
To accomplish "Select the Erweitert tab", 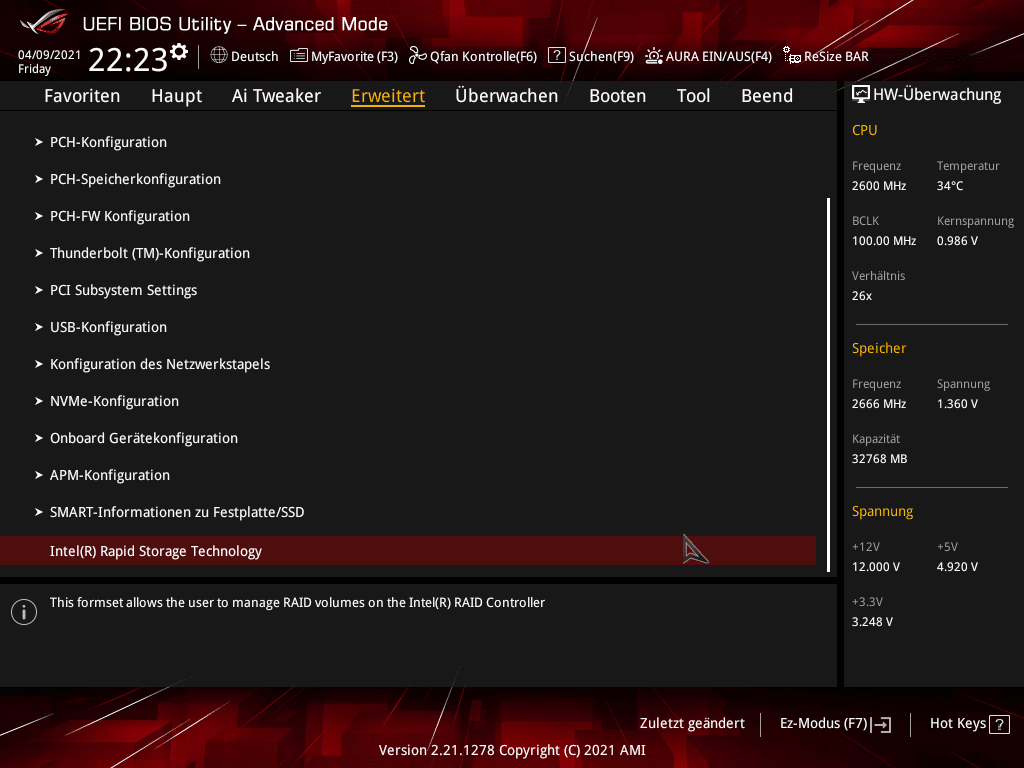I will coord(388,96).
